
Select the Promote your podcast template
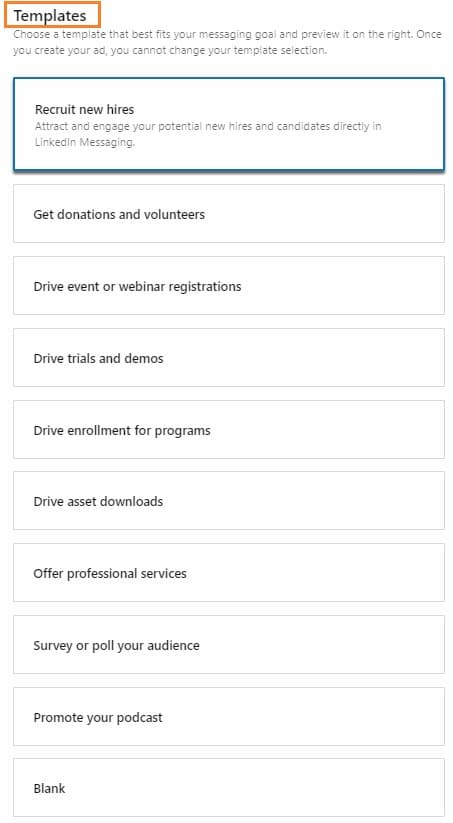pos(229,716)
